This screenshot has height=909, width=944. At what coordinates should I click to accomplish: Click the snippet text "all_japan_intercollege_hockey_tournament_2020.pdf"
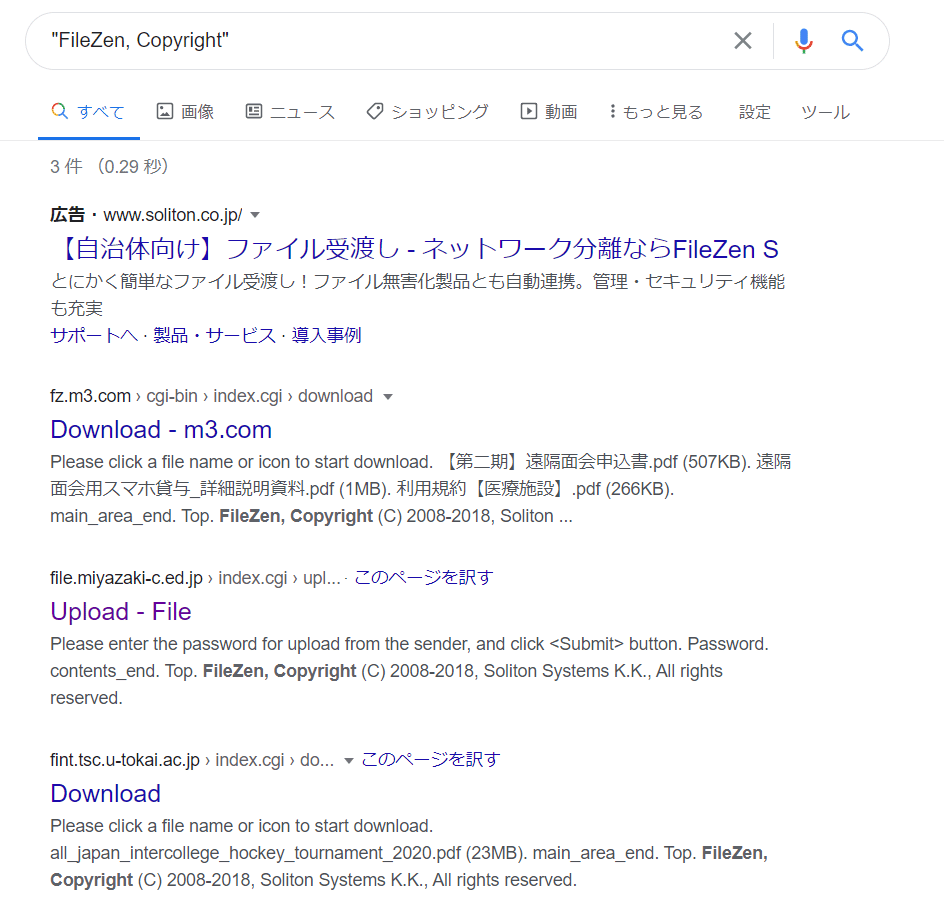pyautogui.click(x=256, y=853)
